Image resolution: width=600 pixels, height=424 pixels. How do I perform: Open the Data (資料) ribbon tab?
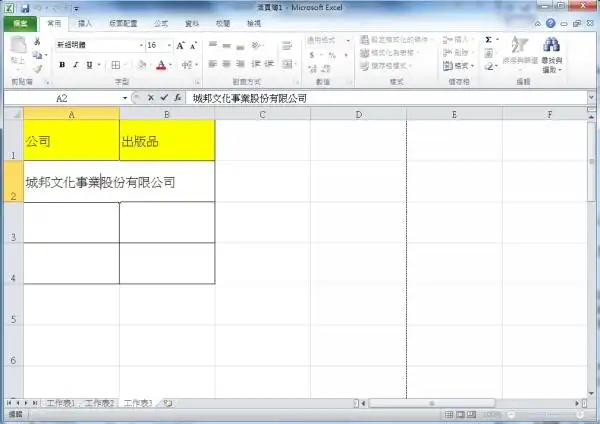[x=192, y=24]
